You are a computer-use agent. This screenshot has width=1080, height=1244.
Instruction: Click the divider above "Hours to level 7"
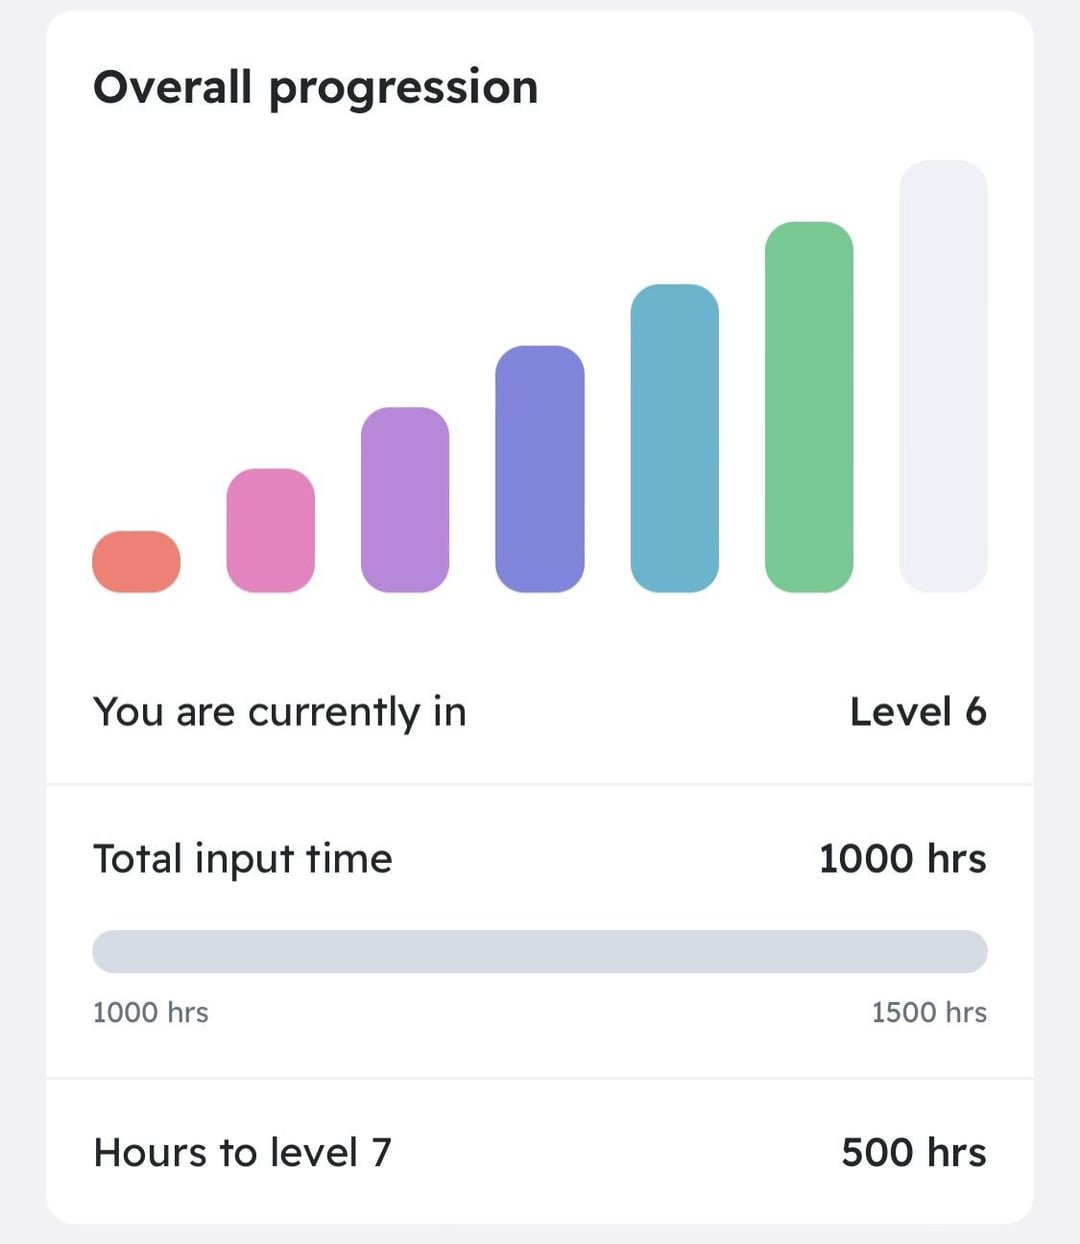click(x=540, y=1078)
